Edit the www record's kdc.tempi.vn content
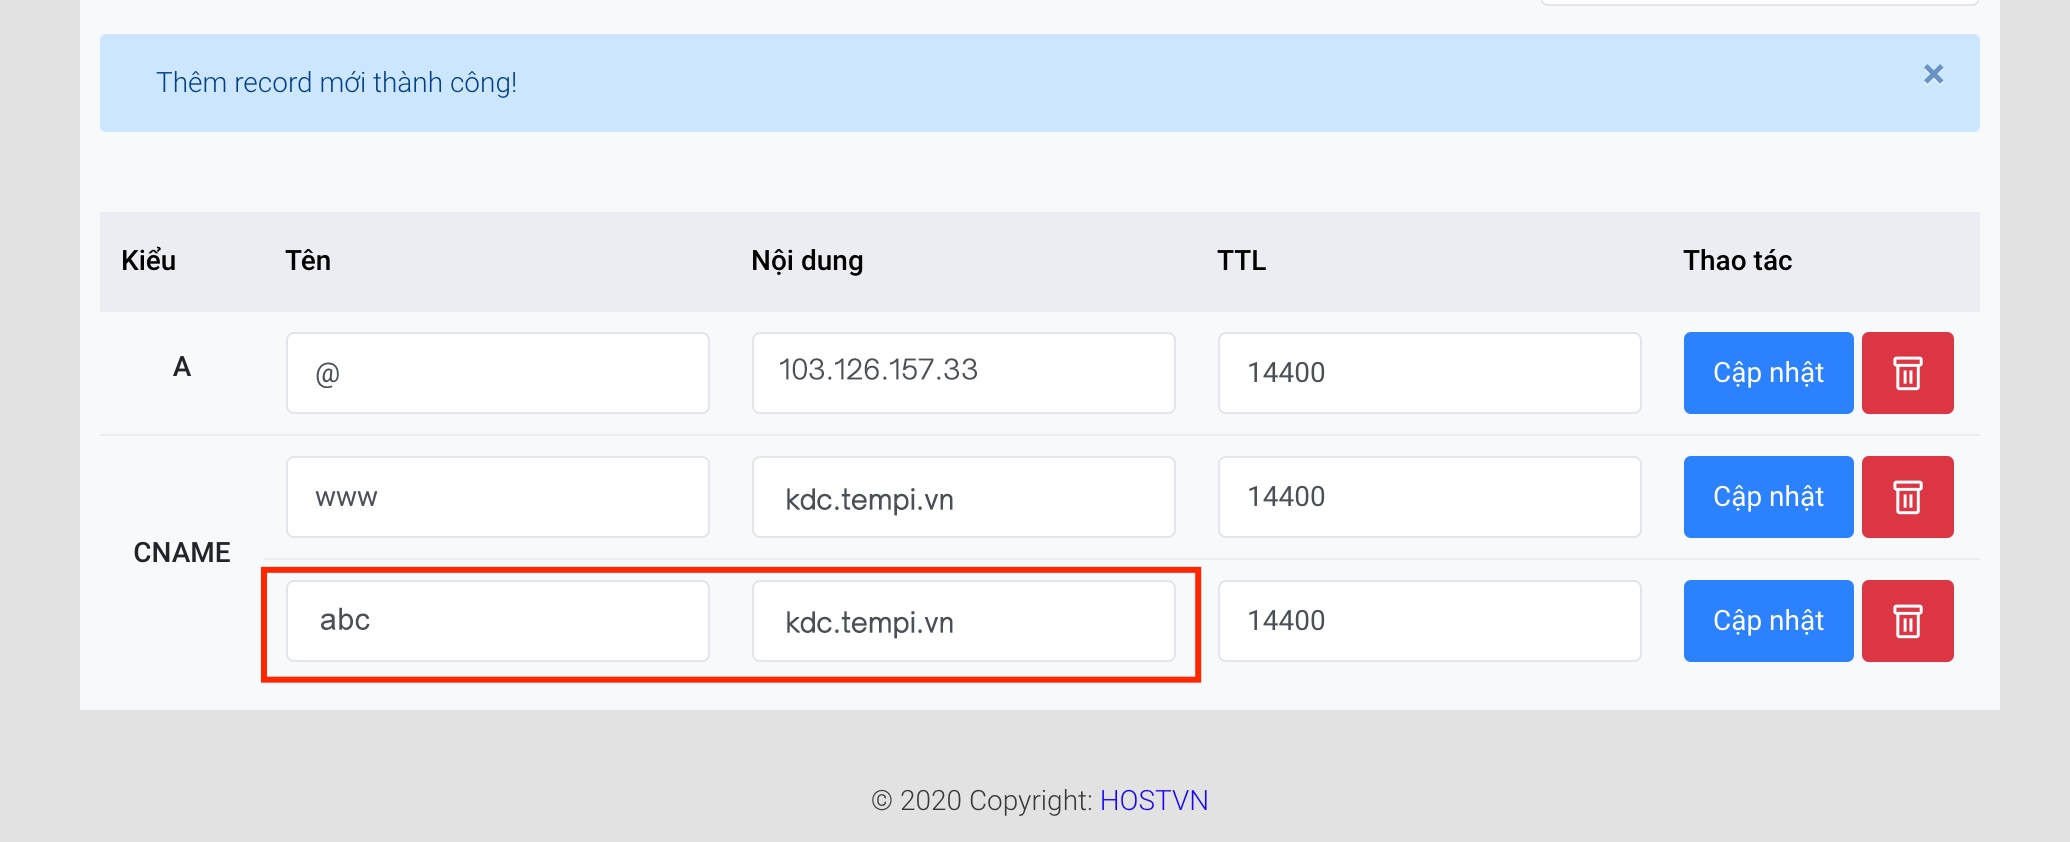Image resolution: width=2070 pixels, height=842 pixels. 963,497
